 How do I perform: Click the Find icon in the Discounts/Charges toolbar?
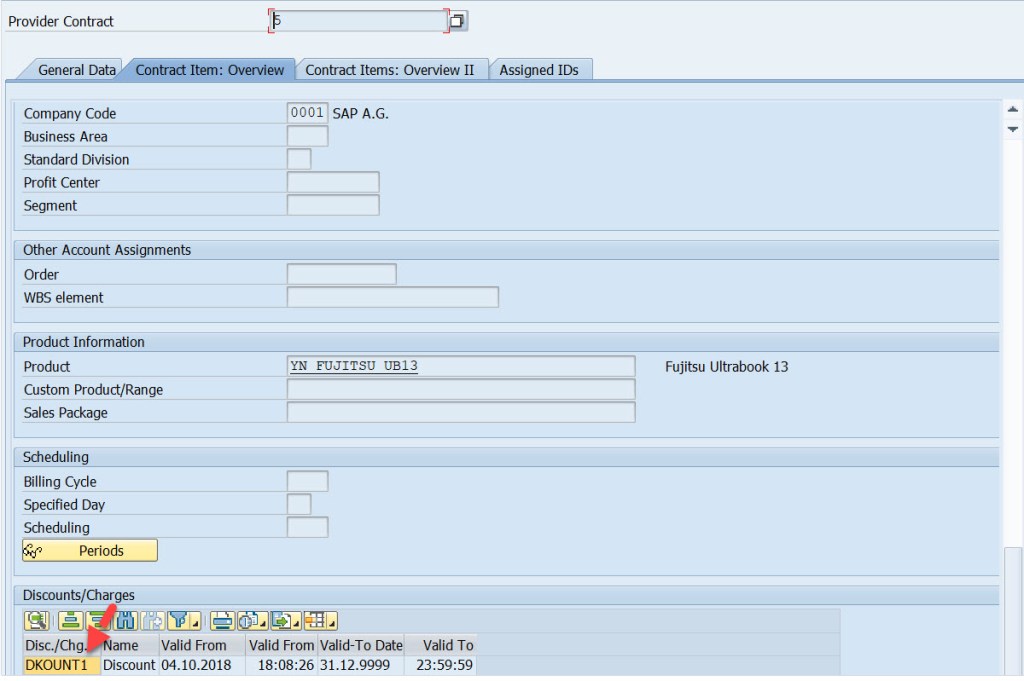126,621
